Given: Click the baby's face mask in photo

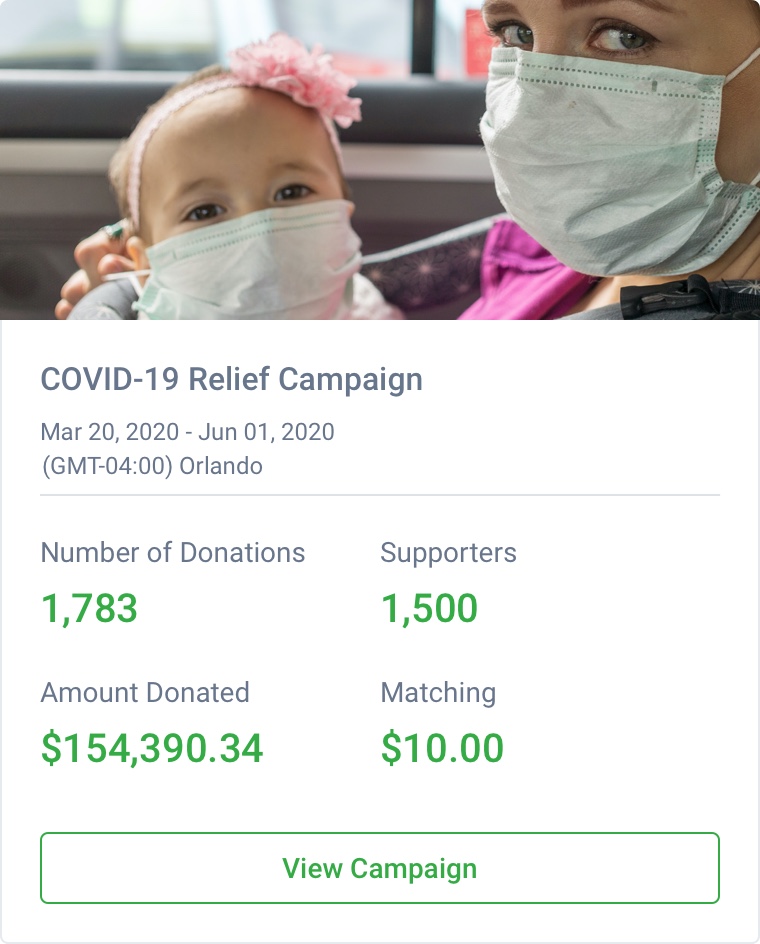Looking at the screenshot, I should coord(255,262).
